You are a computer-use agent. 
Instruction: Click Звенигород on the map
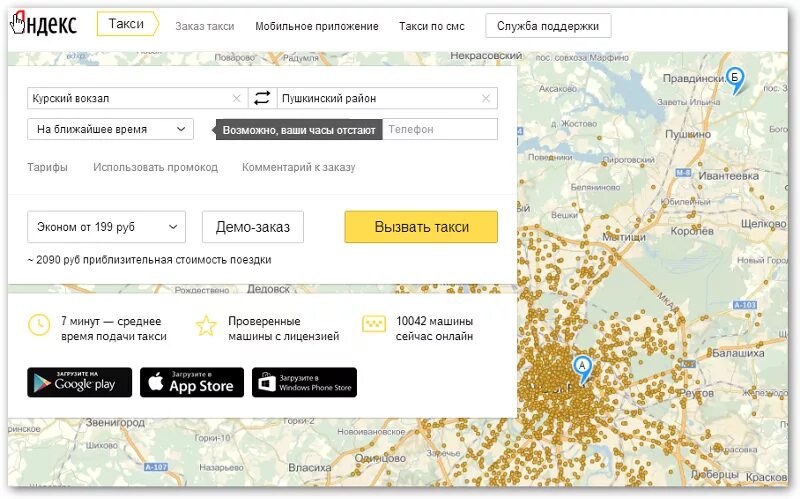[115, 422]
